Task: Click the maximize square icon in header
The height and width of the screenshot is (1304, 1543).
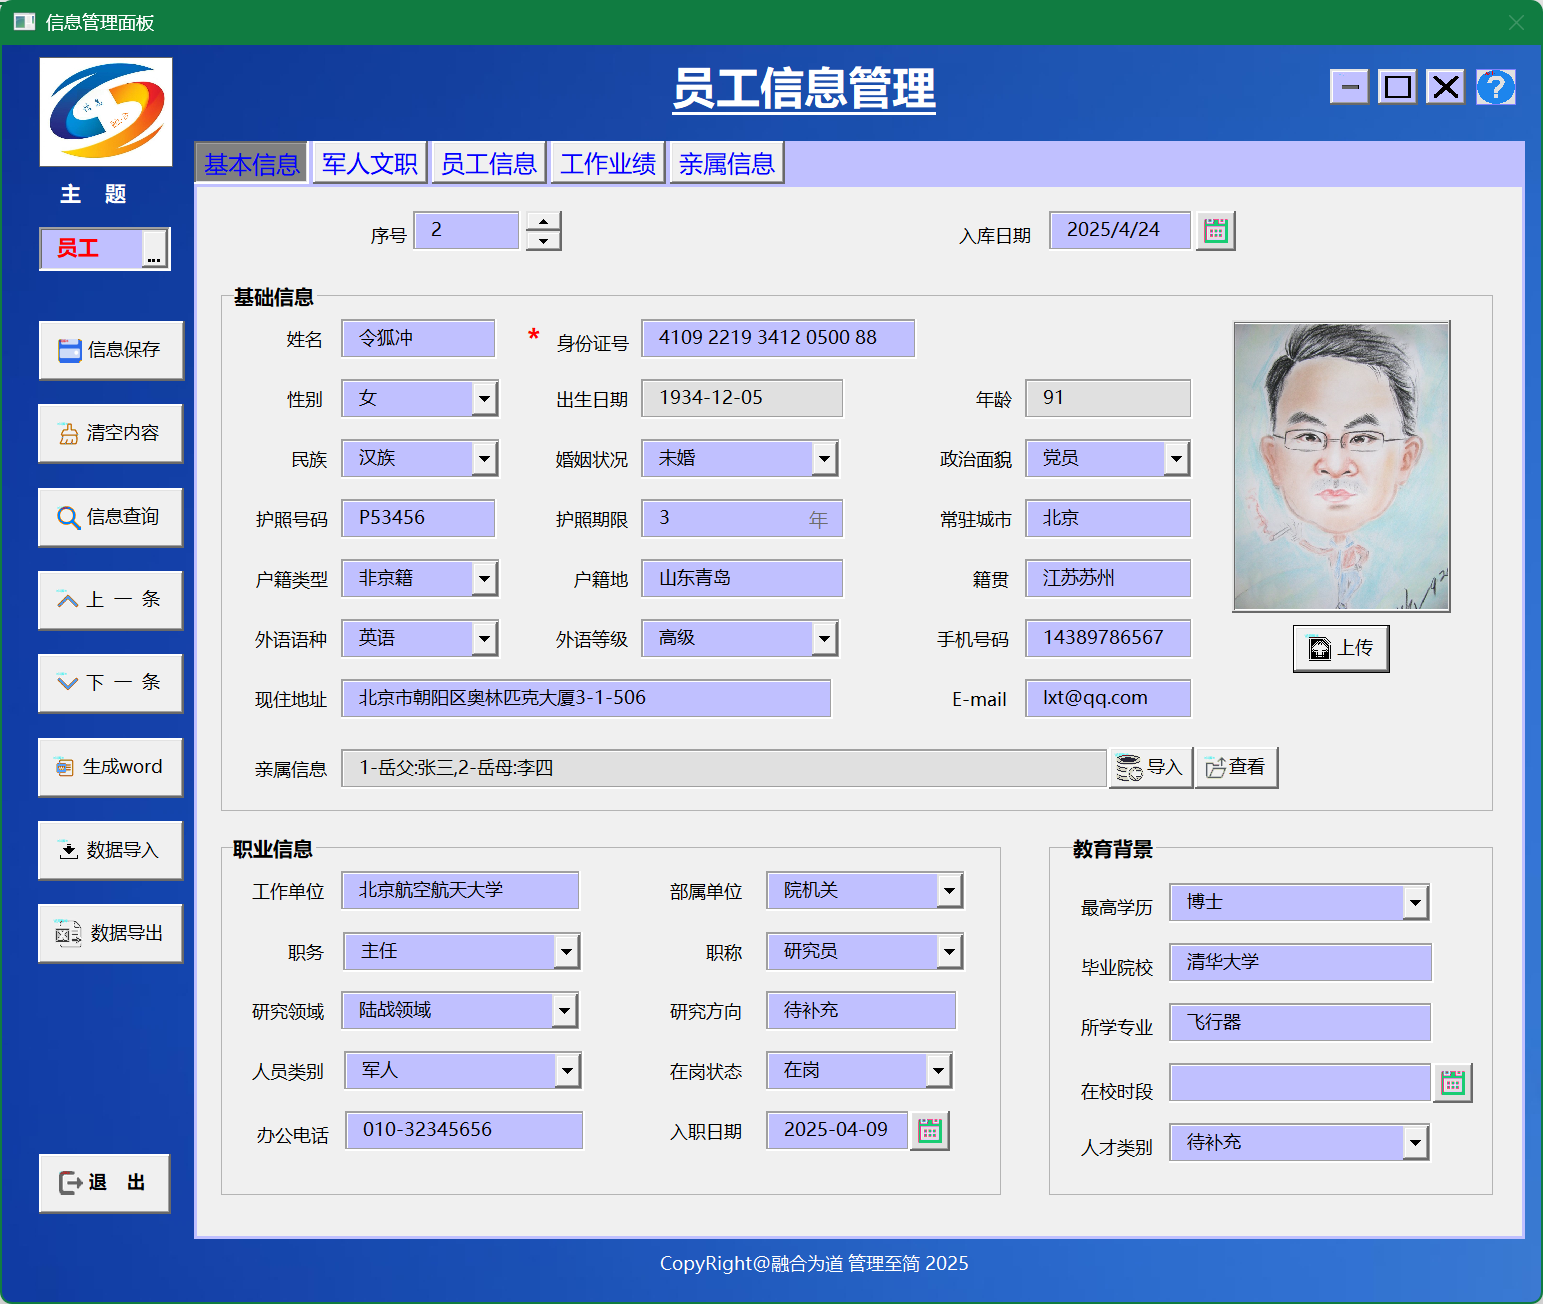Action: point(1398,87)
